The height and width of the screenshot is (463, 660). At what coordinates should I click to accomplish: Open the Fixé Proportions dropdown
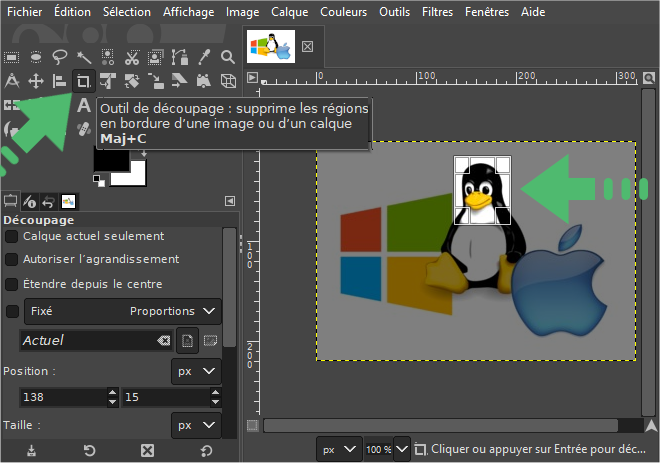[122, 311]
